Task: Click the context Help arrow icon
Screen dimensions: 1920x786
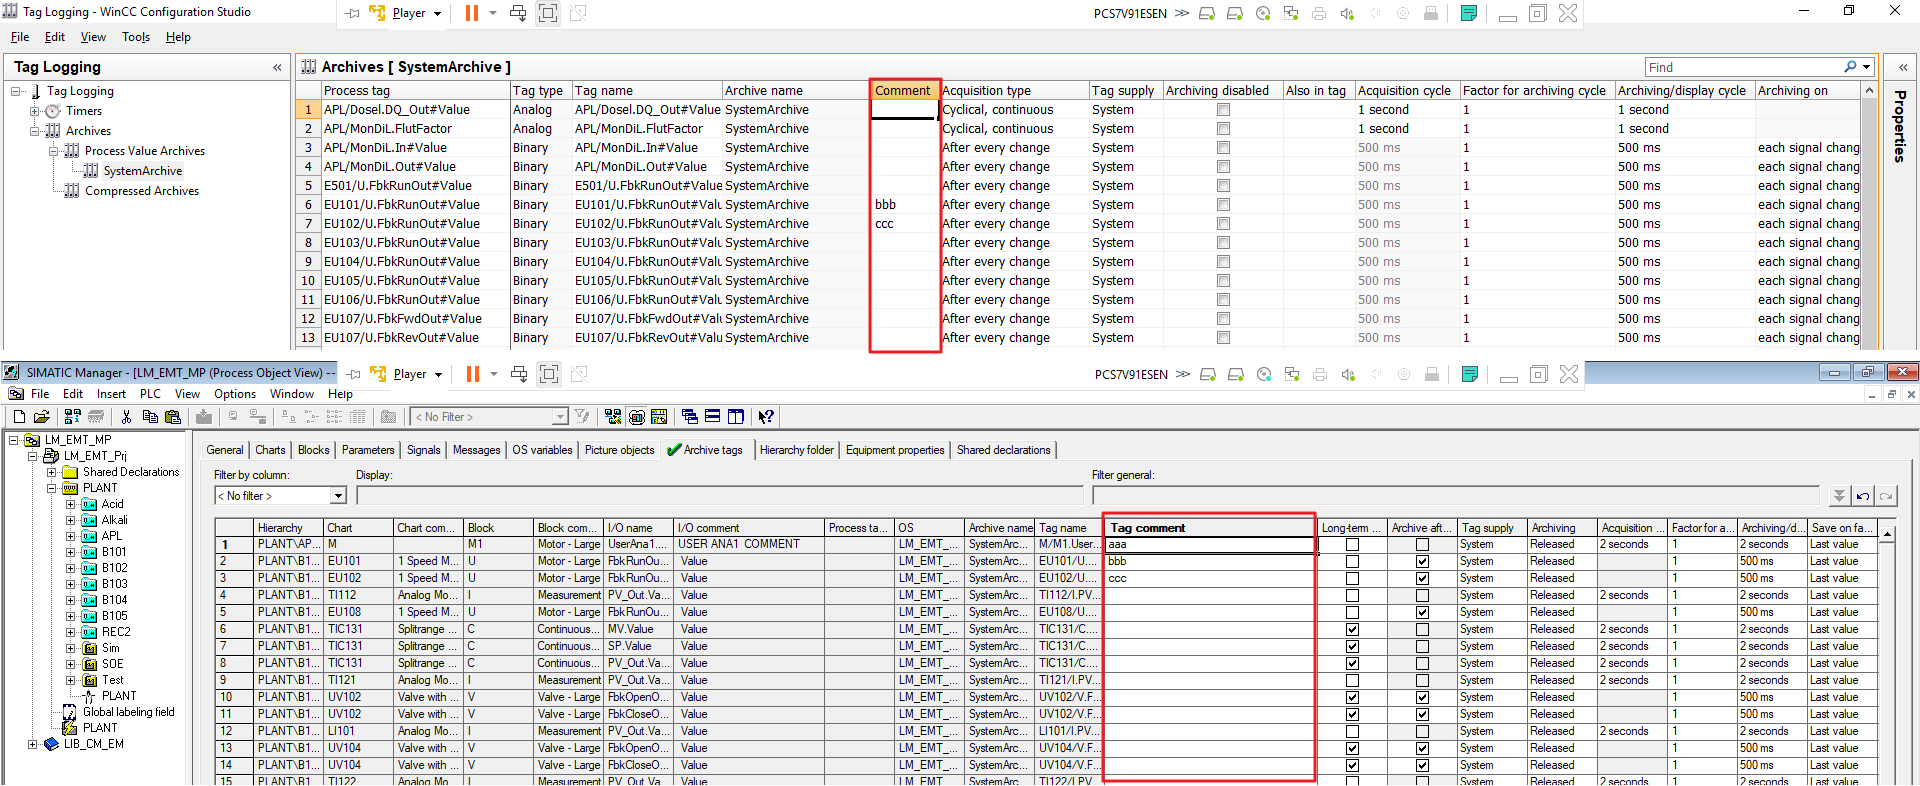Action: [765, 417]
